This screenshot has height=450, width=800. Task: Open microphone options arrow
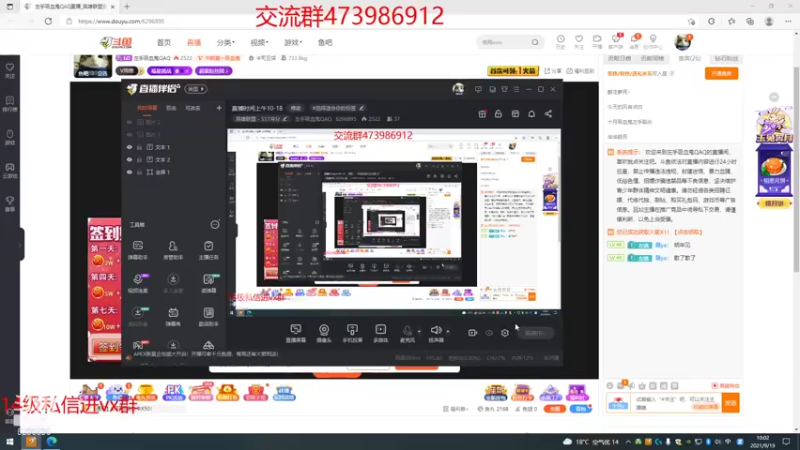click(419, 332)
